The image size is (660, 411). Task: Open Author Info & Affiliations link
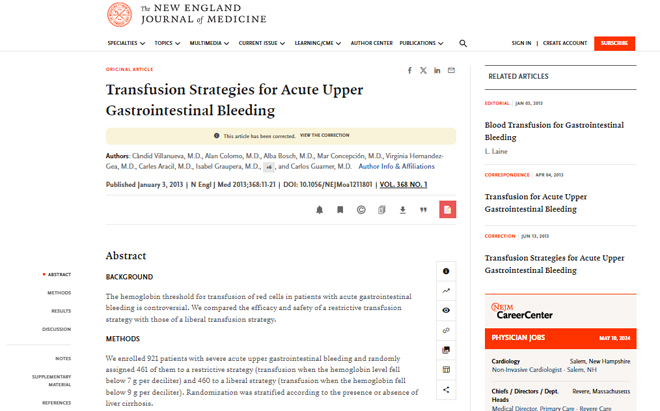[397, 166]
